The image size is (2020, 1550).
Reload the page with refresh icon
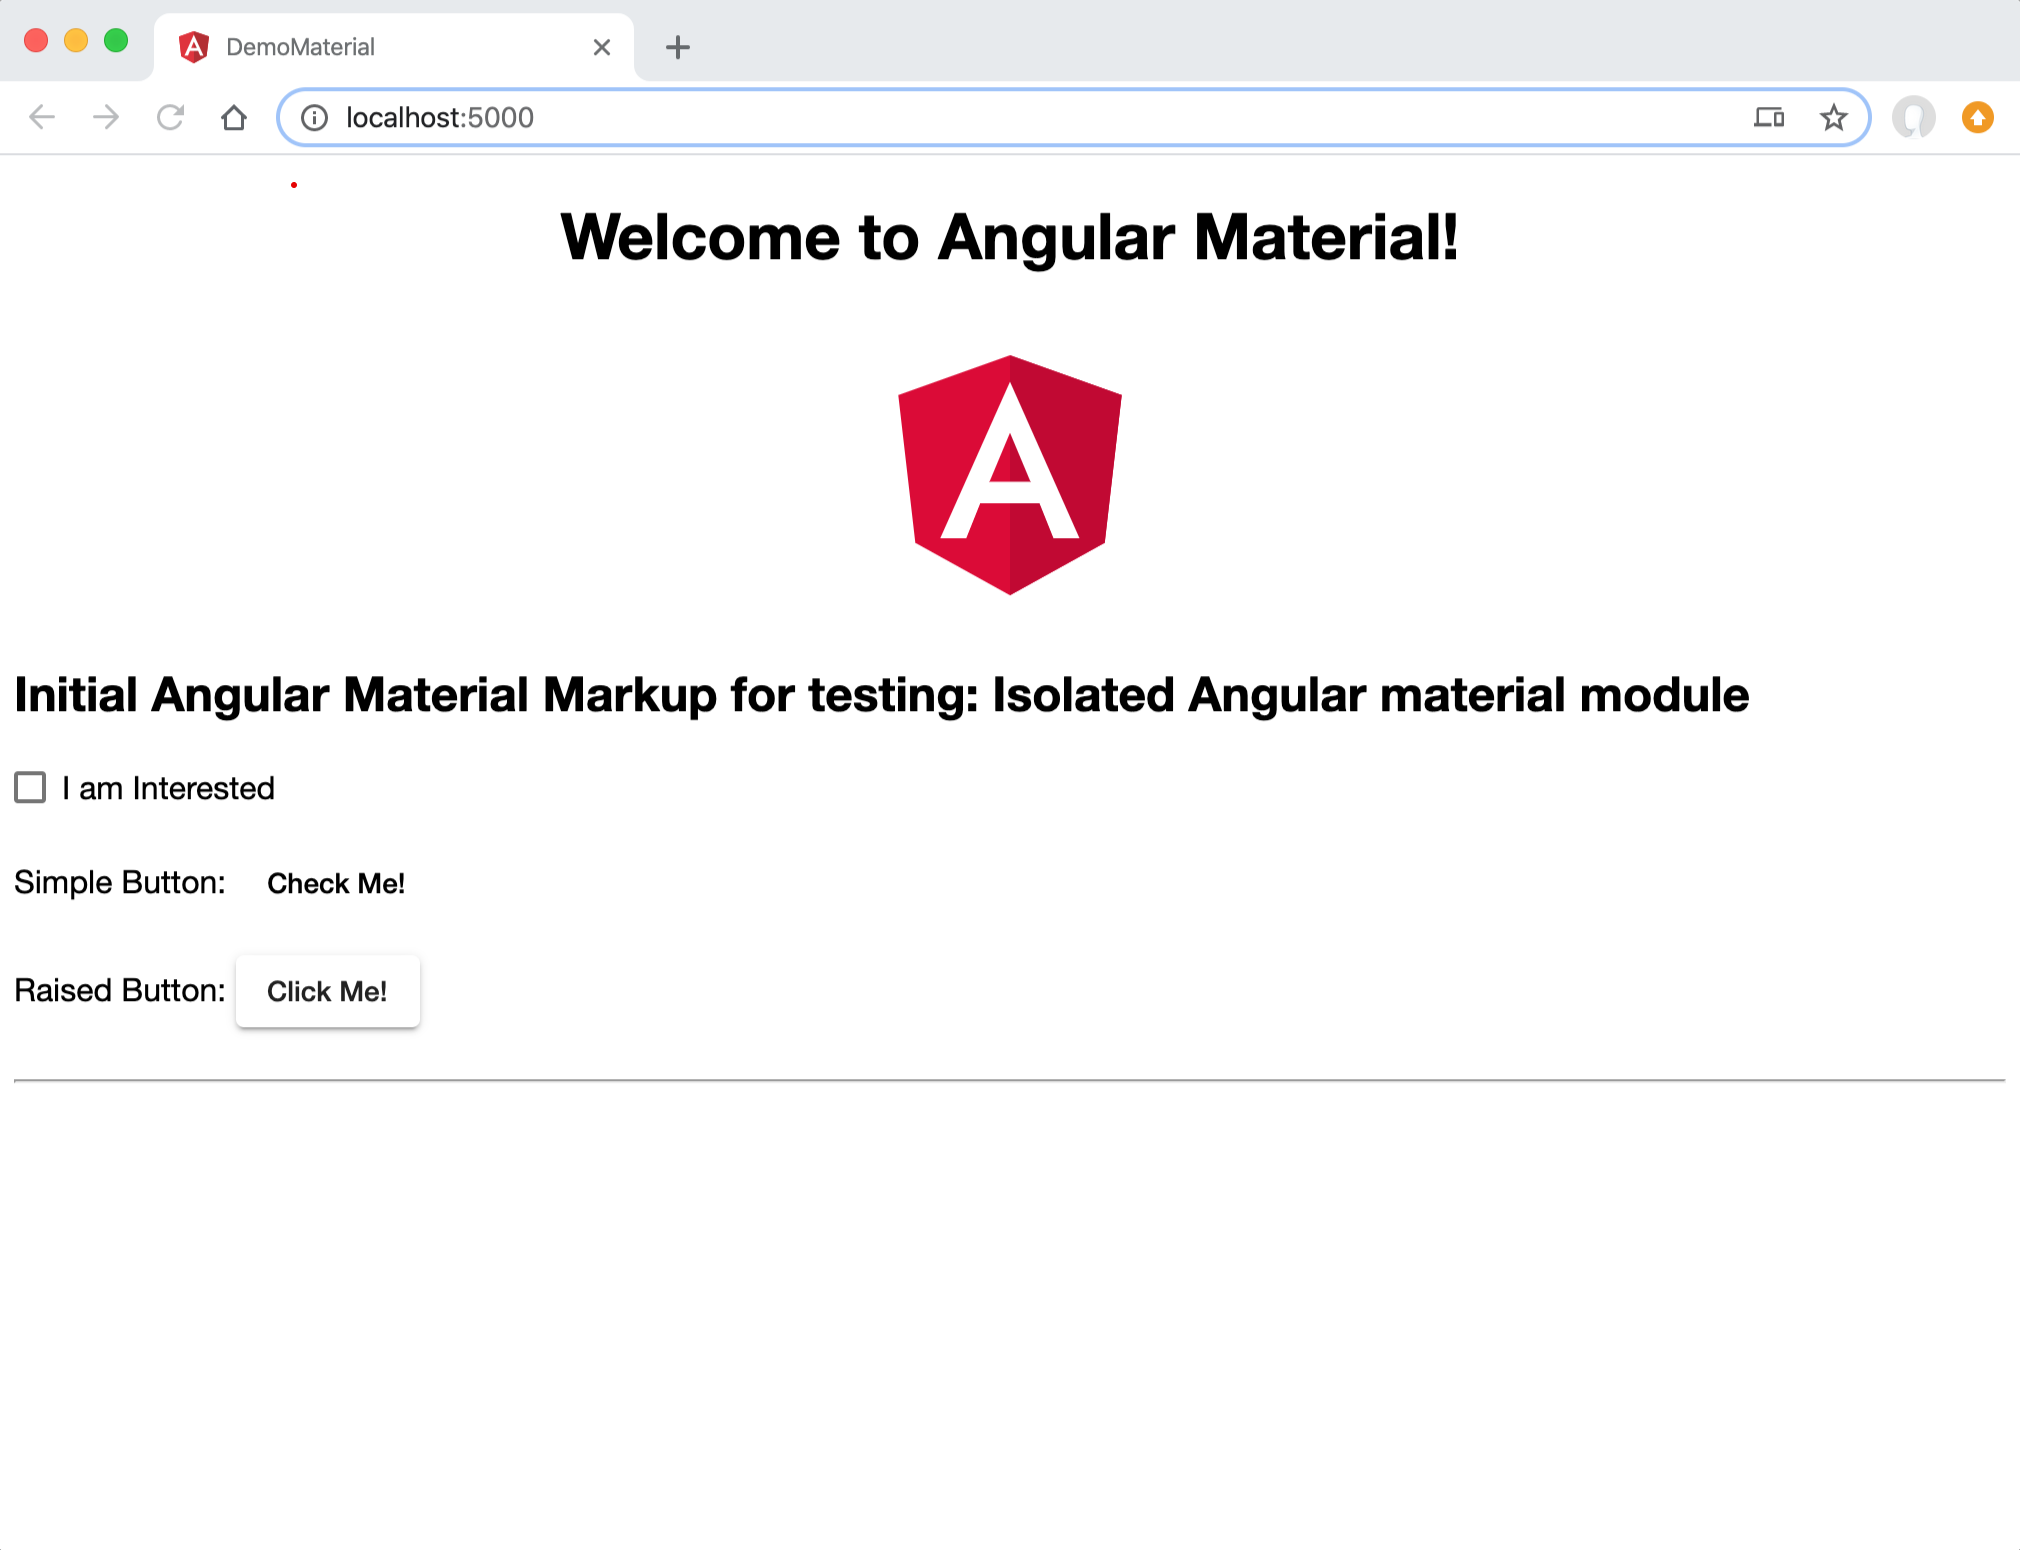coord(170,118)
